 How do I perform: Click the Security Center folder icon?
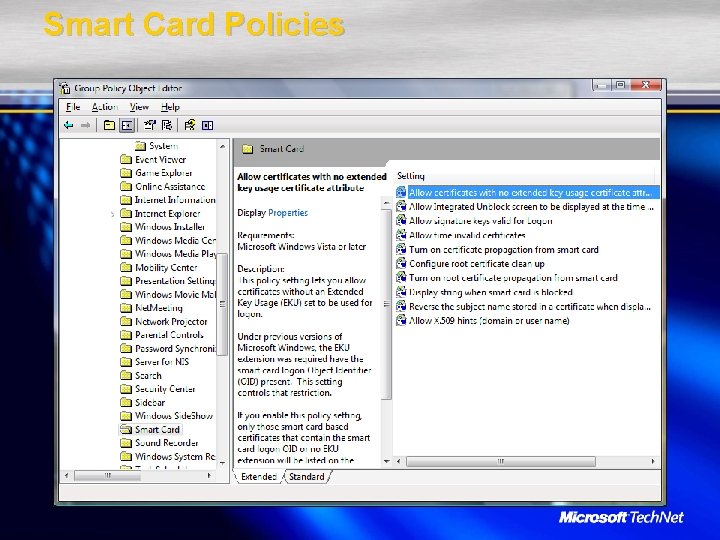pyautogui.click(x=126, y=389)
